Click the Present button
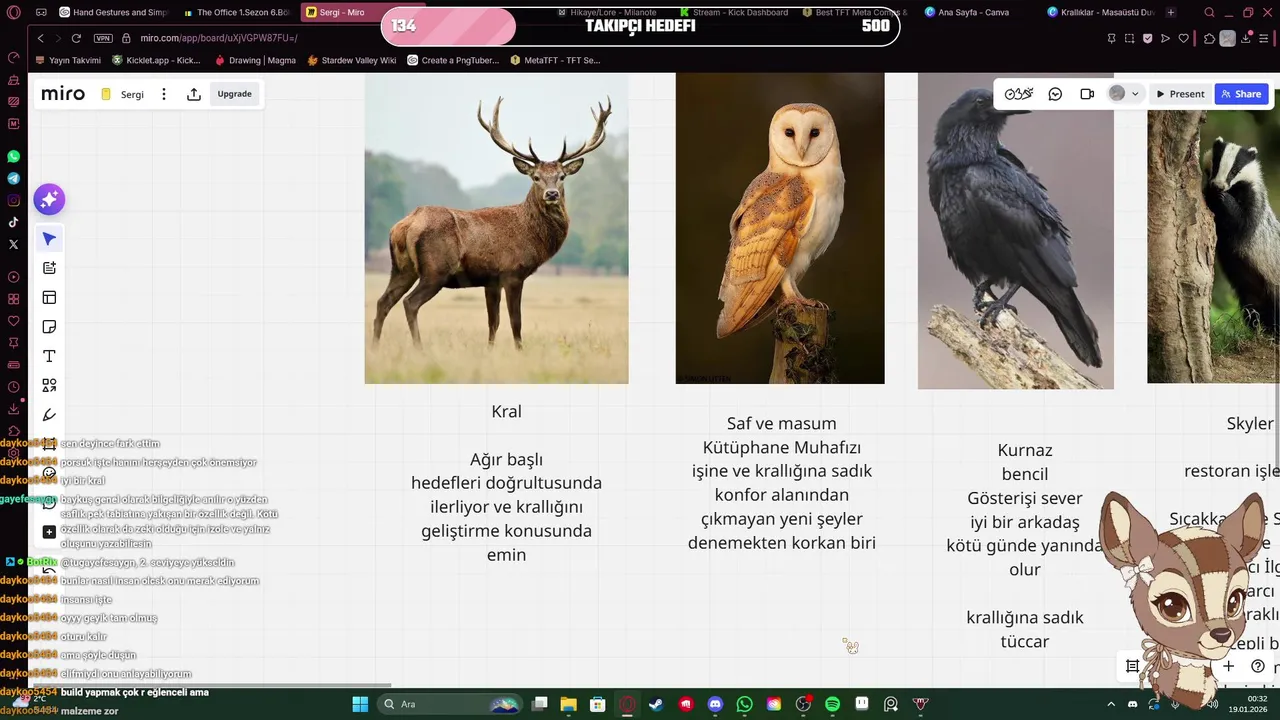This screenshot has height=720, width=1280. tap(1180, 94)
